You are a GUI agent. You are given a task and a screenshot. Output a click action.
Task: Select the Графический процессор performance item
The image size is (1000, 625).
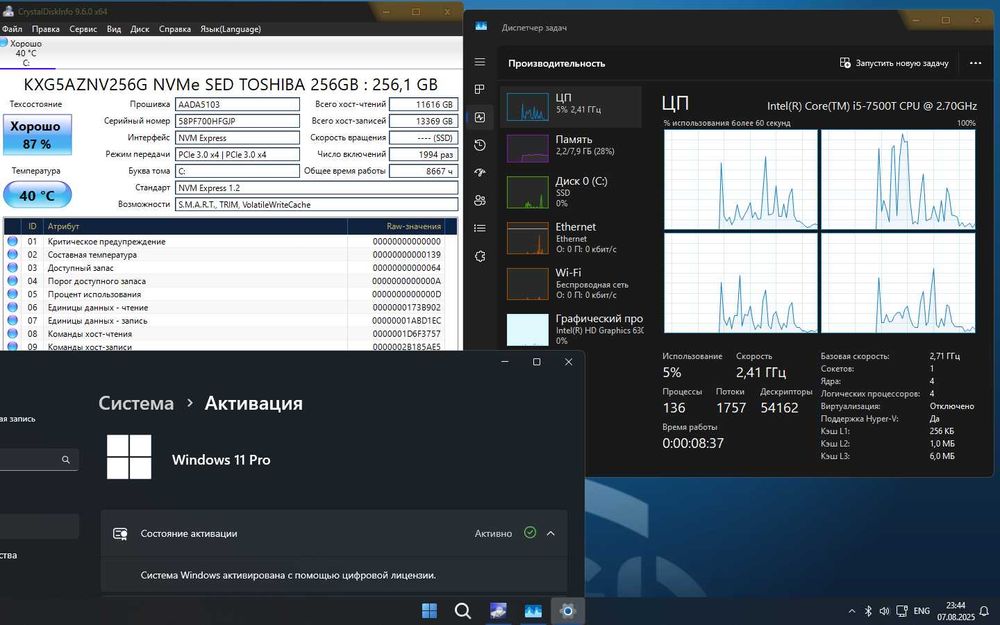tap(571, 329)
